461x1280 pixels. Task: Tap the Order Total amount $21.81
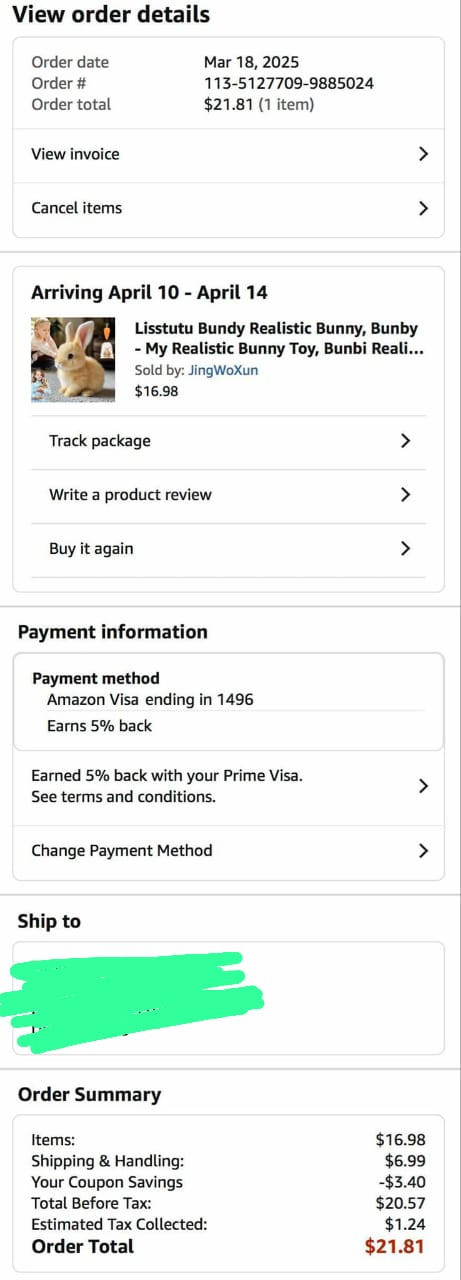point(394,1246)
